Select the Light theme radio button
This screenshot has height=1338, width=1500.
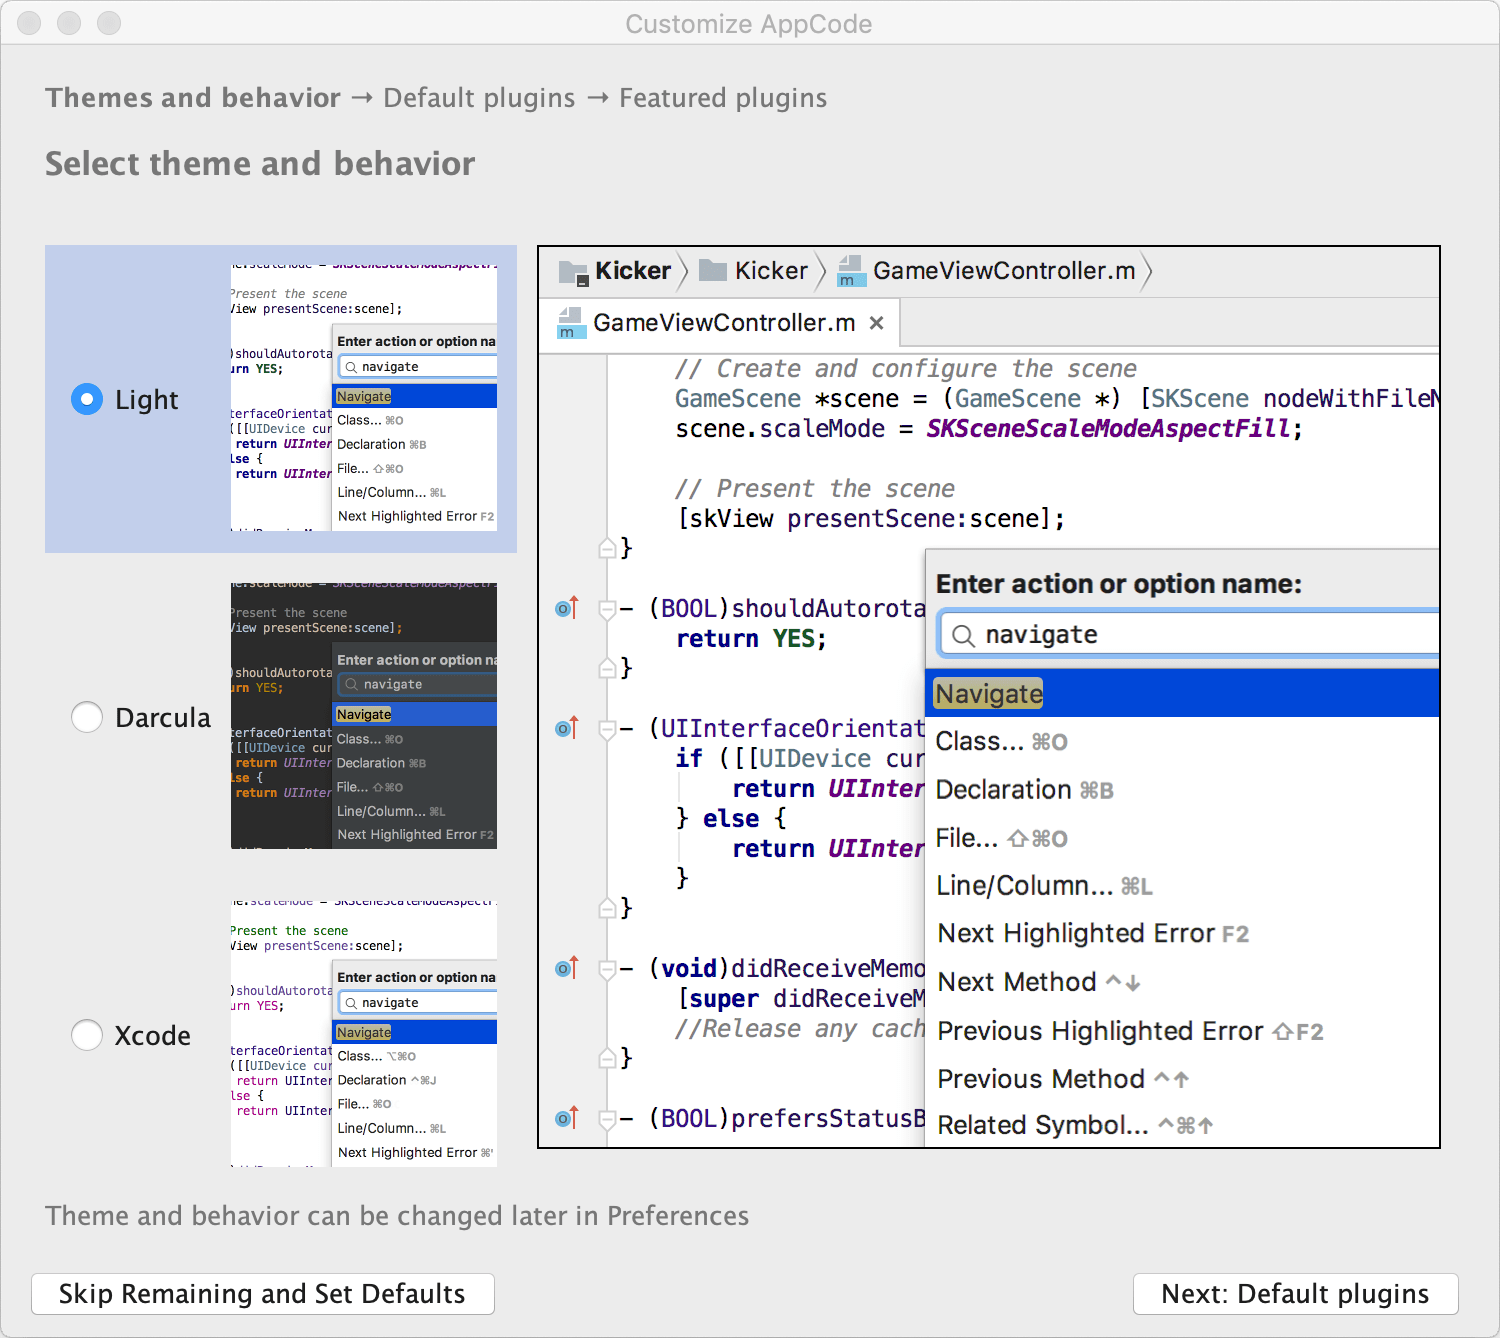click(x=87, y=399)
